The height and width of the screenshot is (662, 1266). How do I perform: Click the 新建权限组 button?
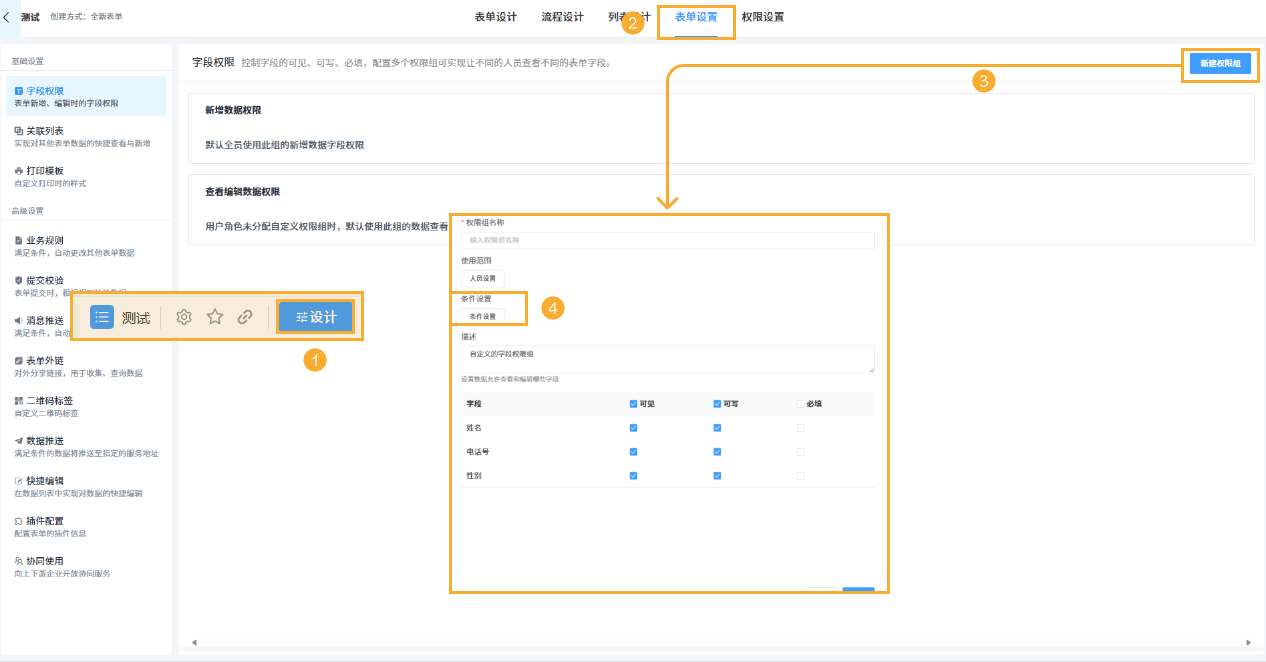pos(1219,63)
